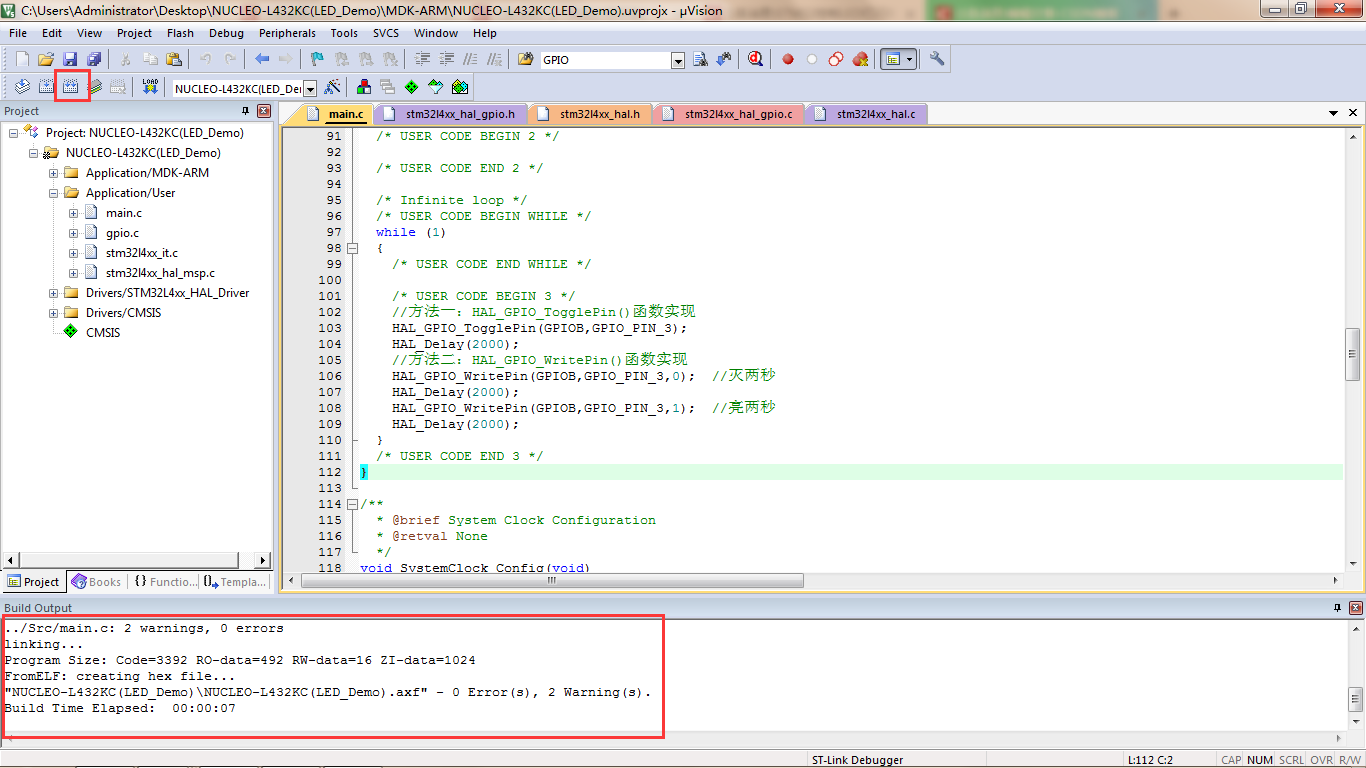Open the GPIO find combo box dropdown
Screen dimensions: 1366x768
pos(678,61)
